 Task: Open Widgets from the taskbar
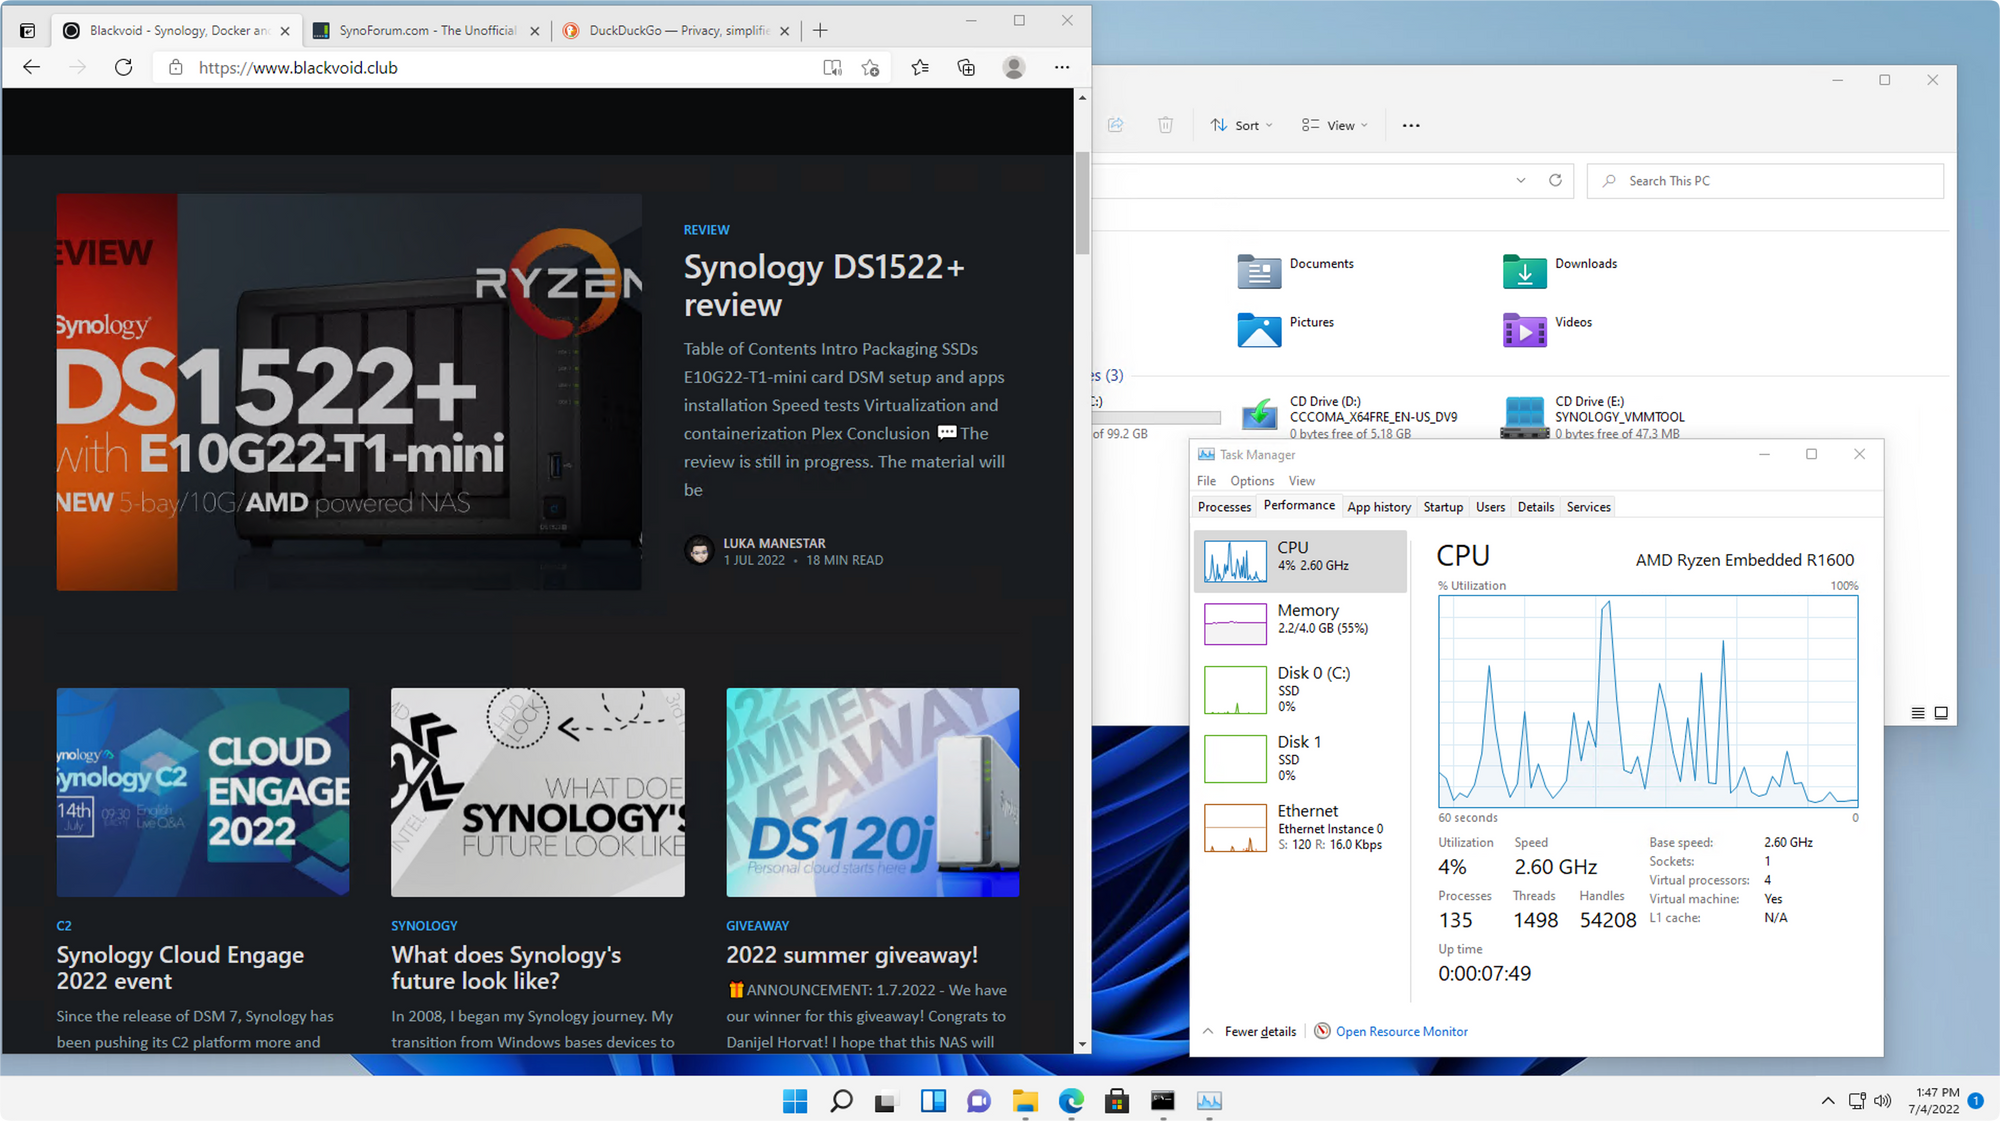coord(933,1101)
